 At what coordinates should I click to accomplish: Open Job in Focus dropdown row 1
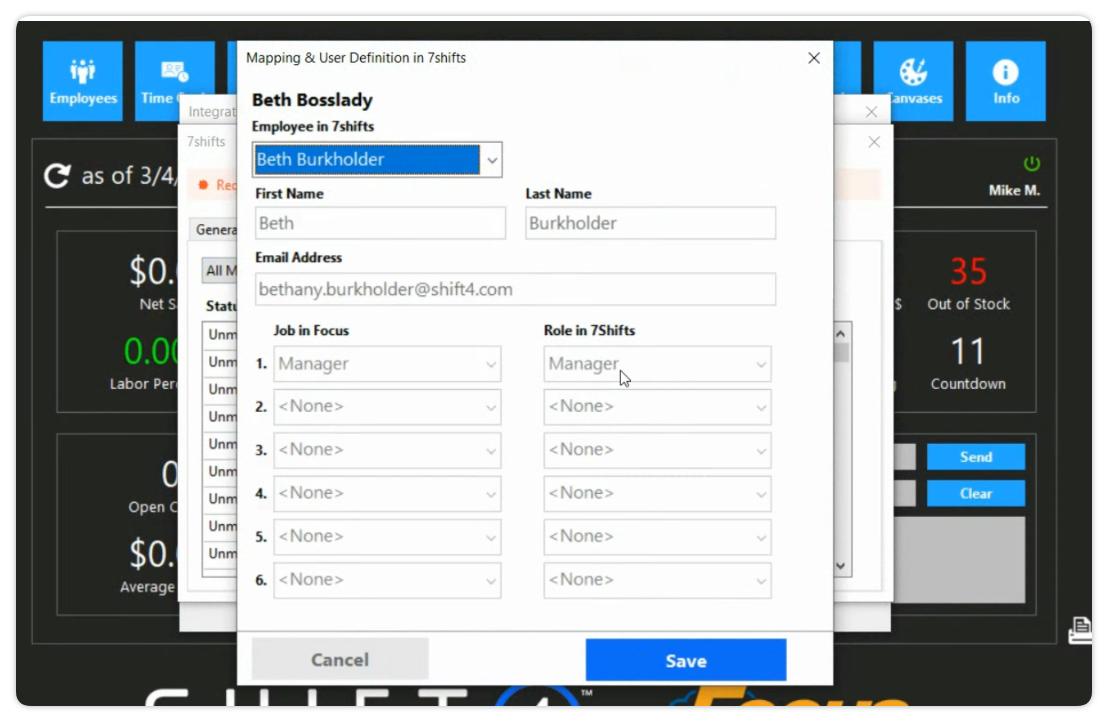click(x=387, y=364)
